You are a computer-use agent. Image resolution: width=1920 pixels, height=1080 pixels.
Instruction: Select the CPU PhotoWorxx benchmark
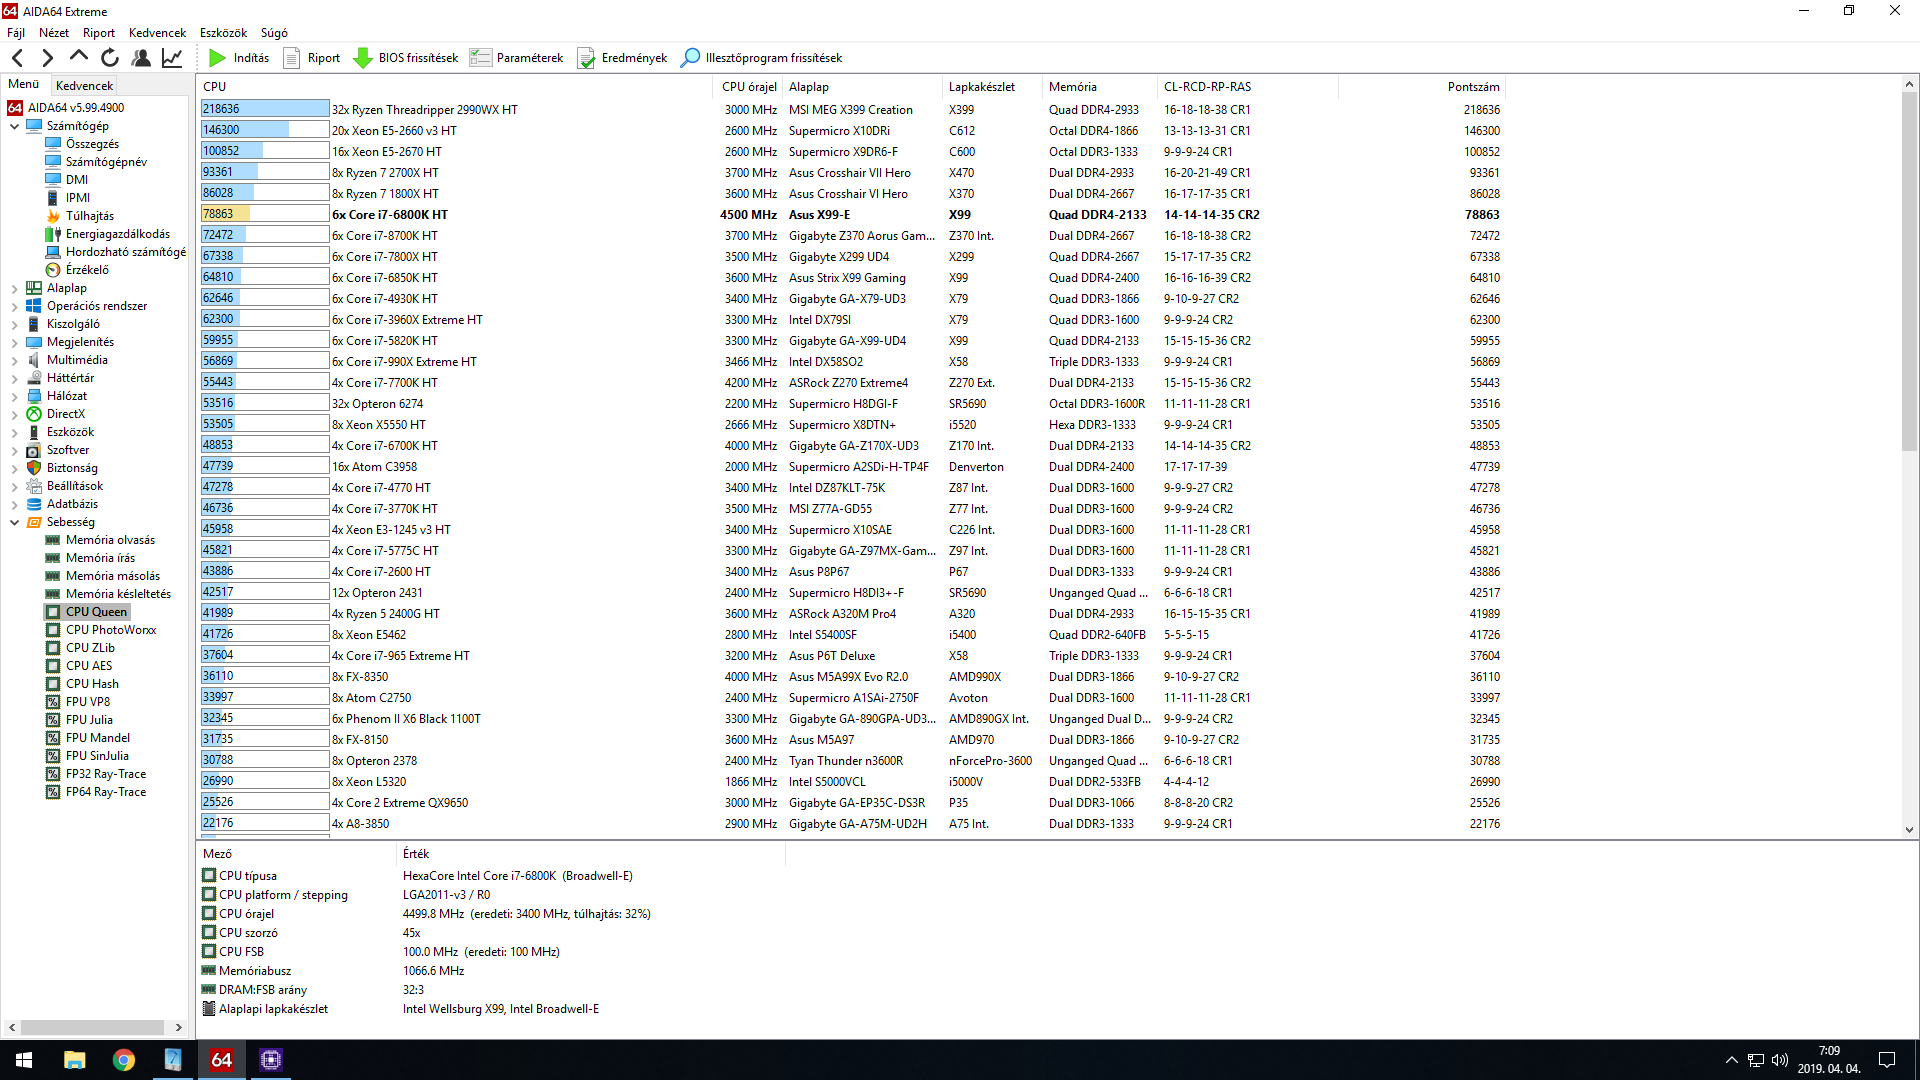[110, 630]
